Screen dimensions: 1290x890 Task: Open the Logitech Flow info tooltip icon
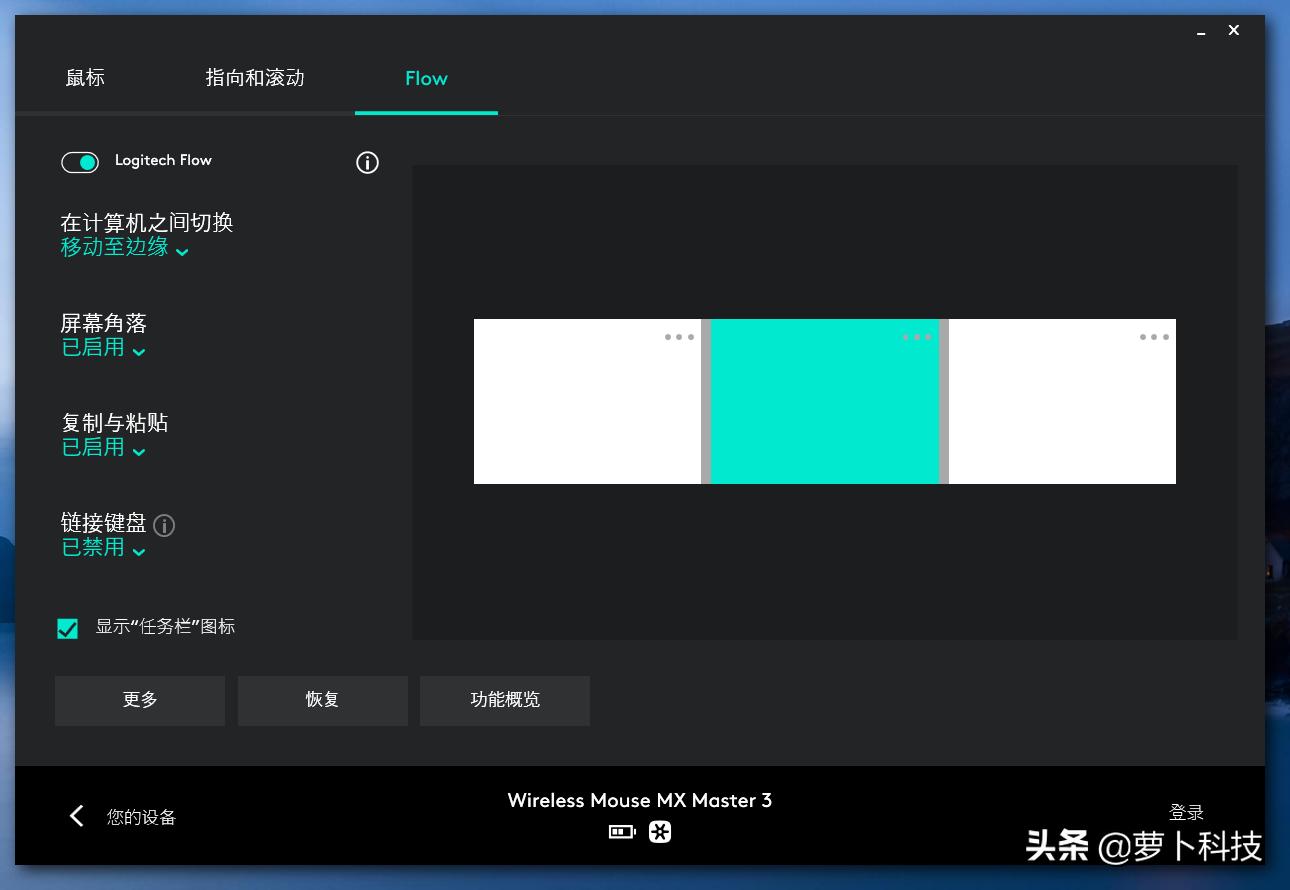pos(367,162)
